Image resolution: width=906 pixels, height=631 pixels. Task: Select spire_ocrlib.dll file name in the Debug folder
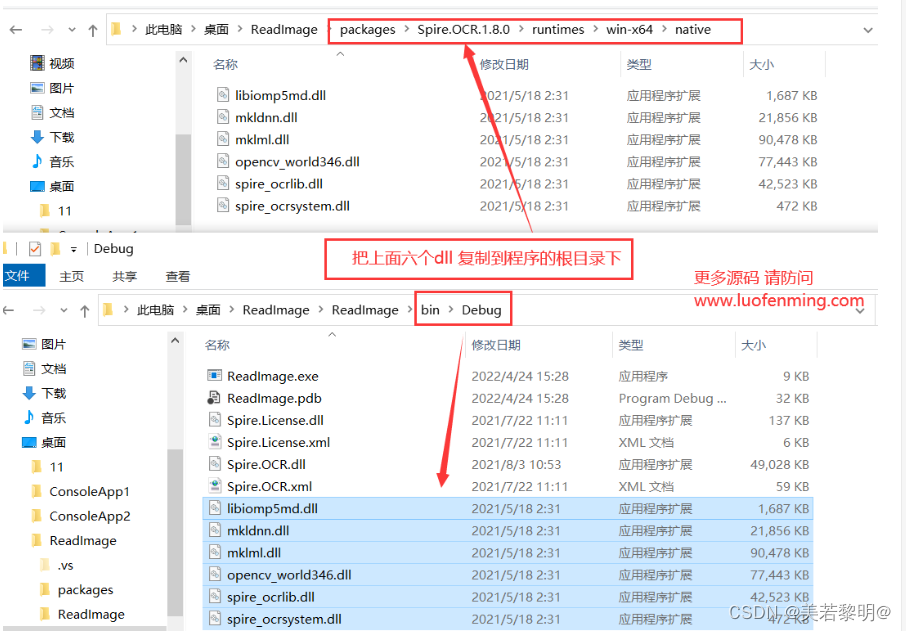click(270, 597)
